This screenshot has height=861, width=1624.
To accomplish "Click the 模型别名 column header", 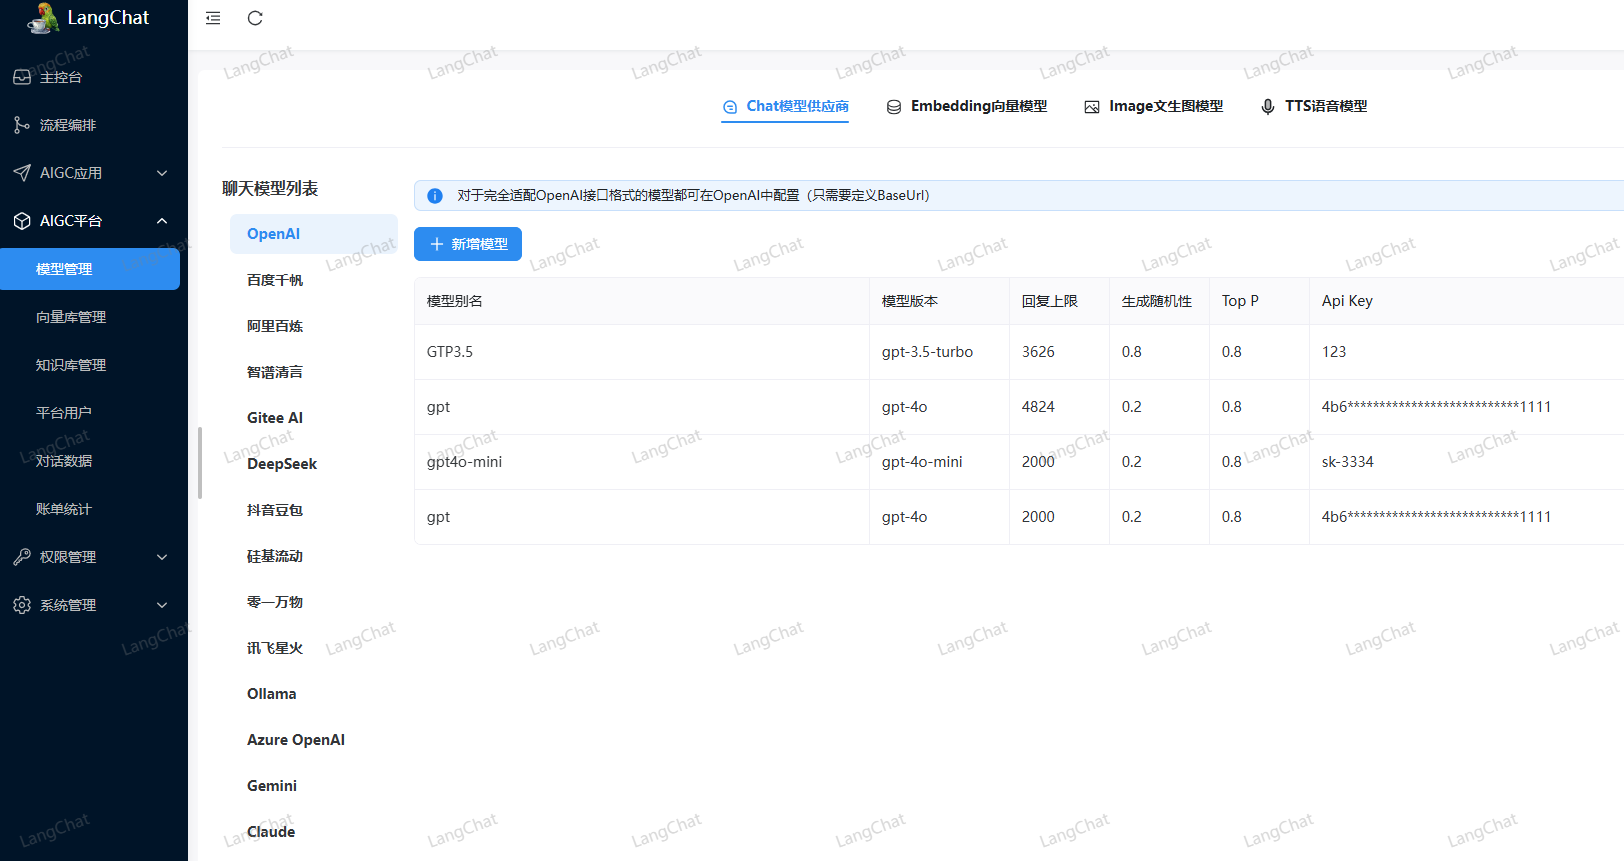I will (x=642, y=301).
